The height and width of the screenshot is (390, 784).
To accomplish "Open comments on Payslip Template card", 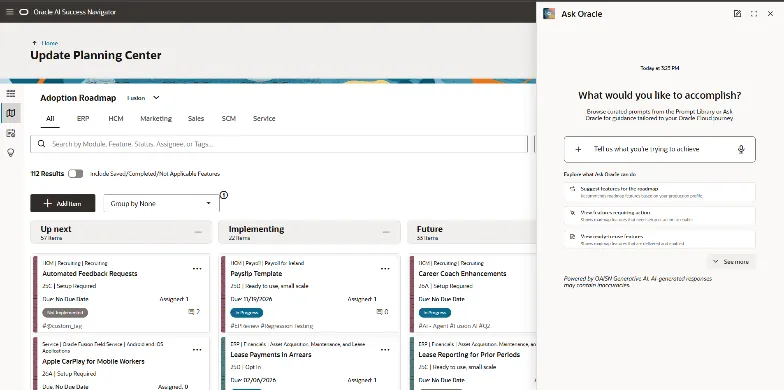I will pyautogui.click(x=382, y=312).
